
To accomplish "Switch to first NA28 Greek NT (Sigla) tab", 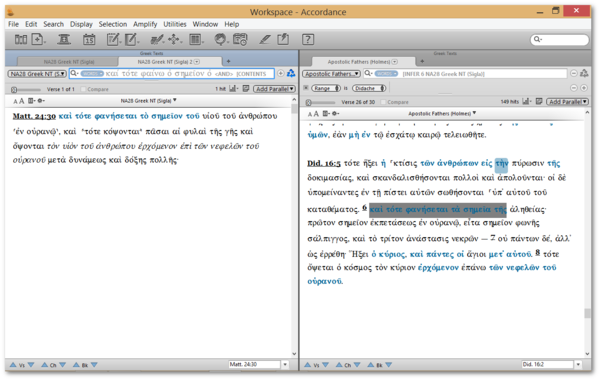I will [x=68, y=62].
